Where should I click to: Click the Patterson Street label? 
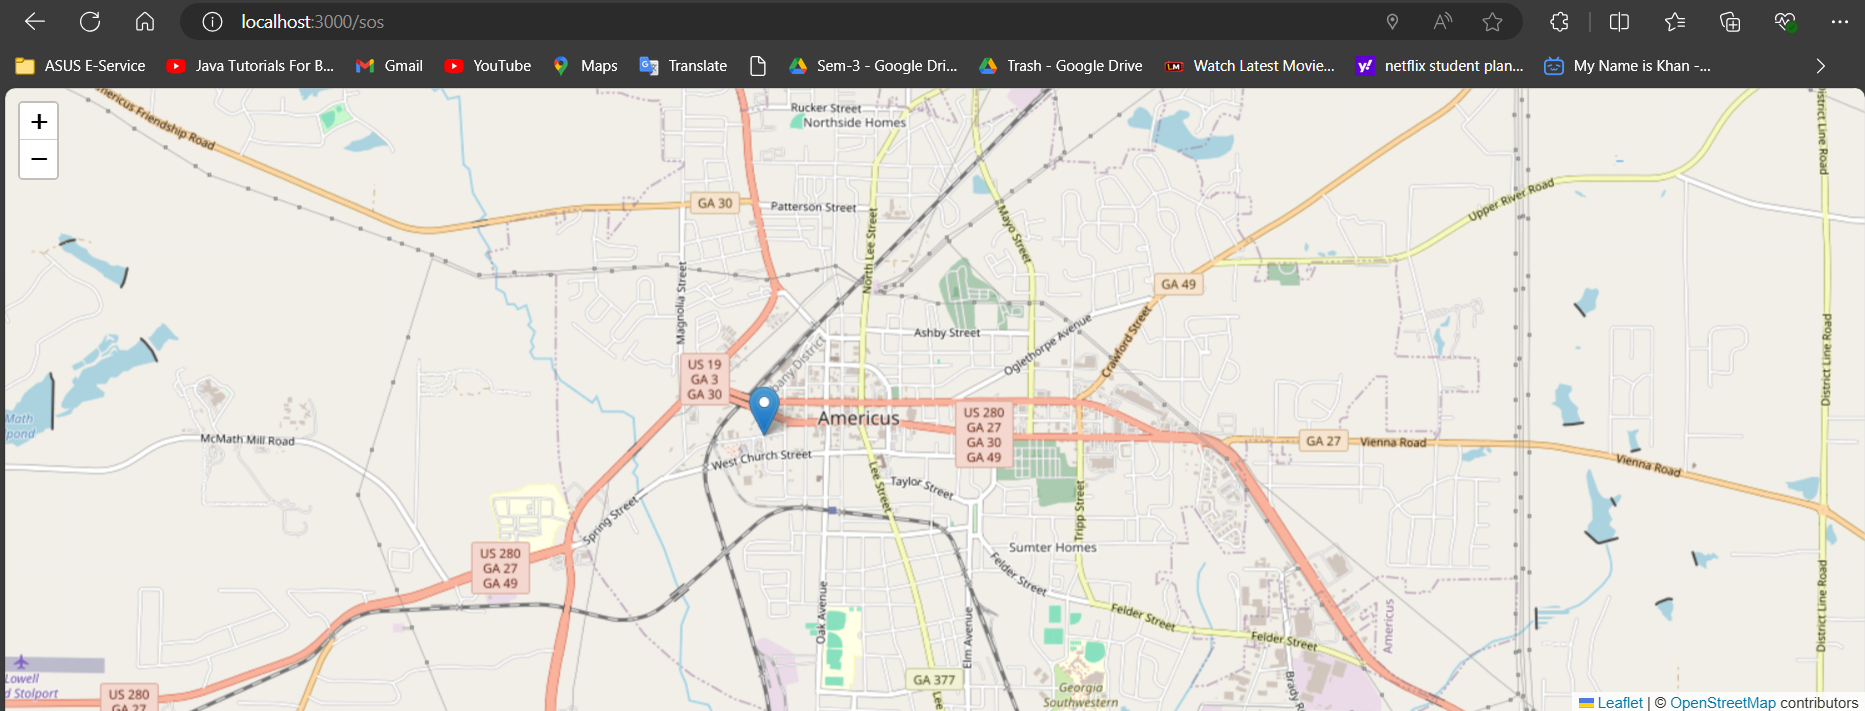(813, 207)
